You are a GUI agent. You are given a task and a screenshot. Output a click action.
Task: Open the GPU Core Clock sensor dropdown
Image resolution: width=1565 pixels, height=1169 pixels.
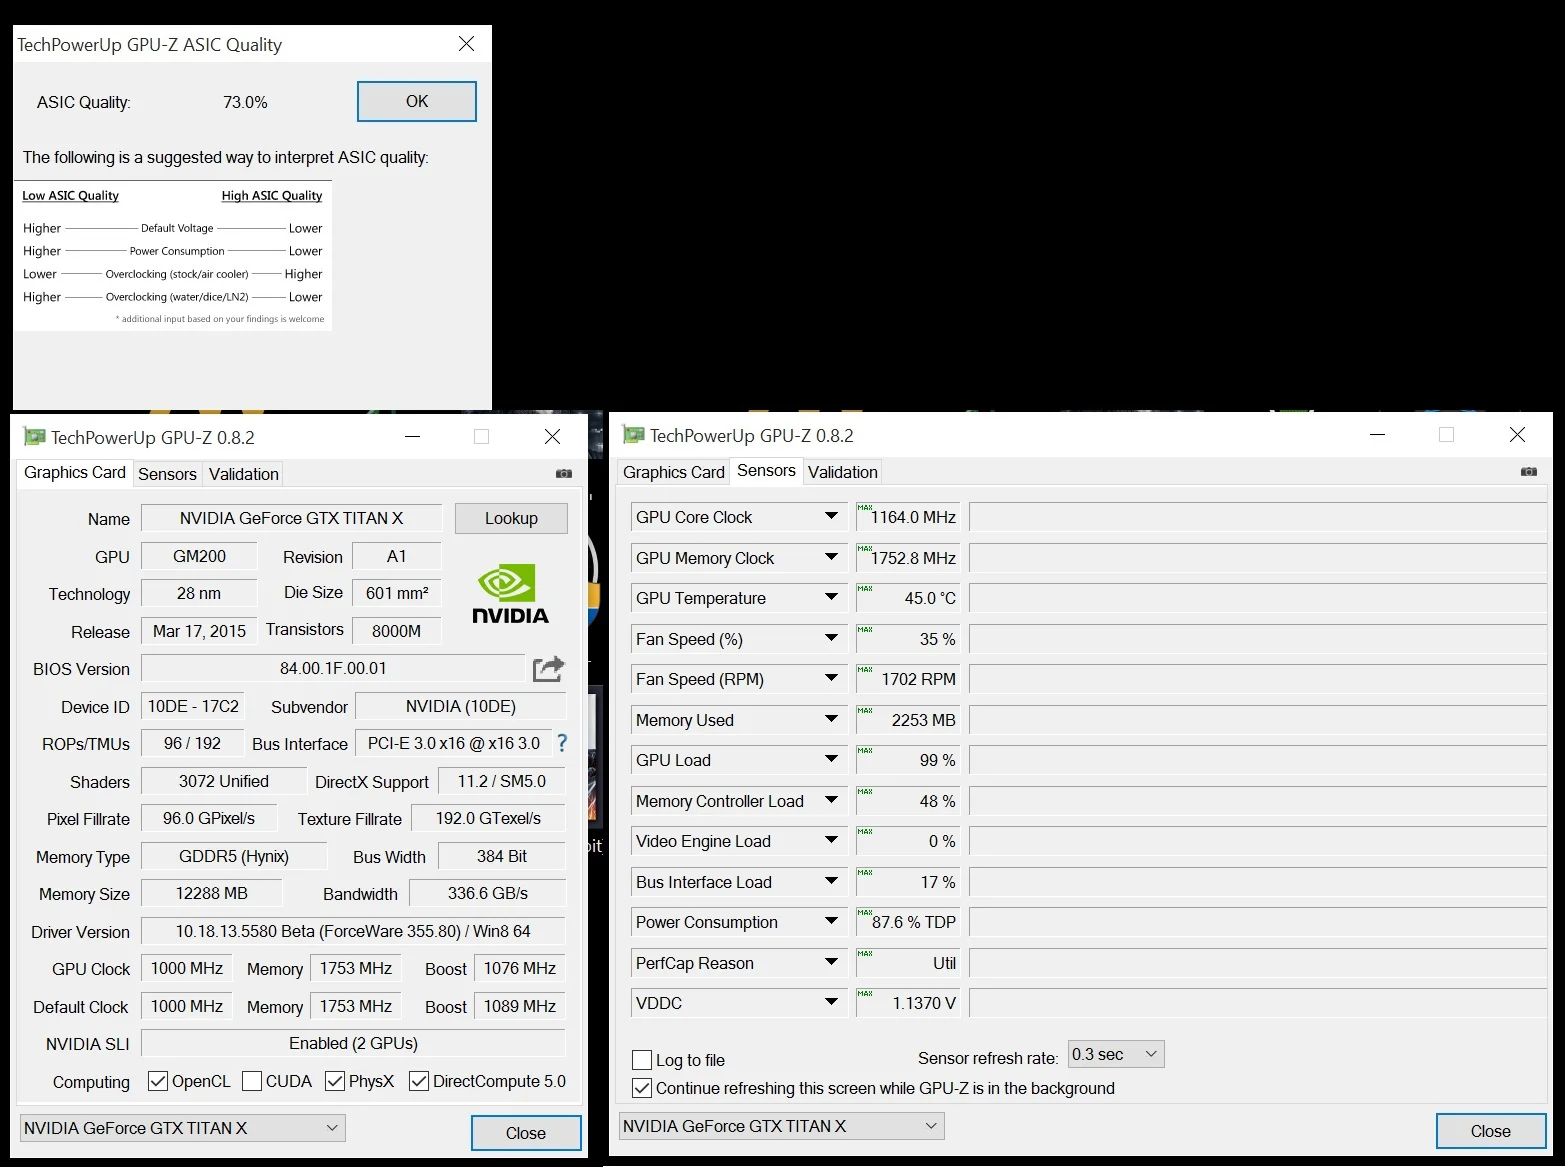point(831,517)
